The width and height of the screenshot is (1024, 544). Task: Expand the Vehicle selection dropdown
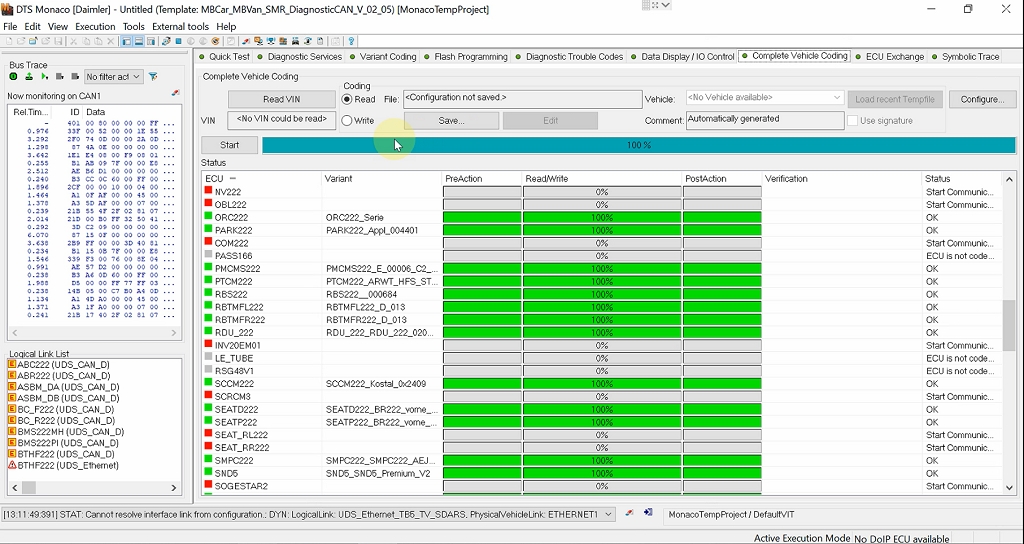[837, 98]
